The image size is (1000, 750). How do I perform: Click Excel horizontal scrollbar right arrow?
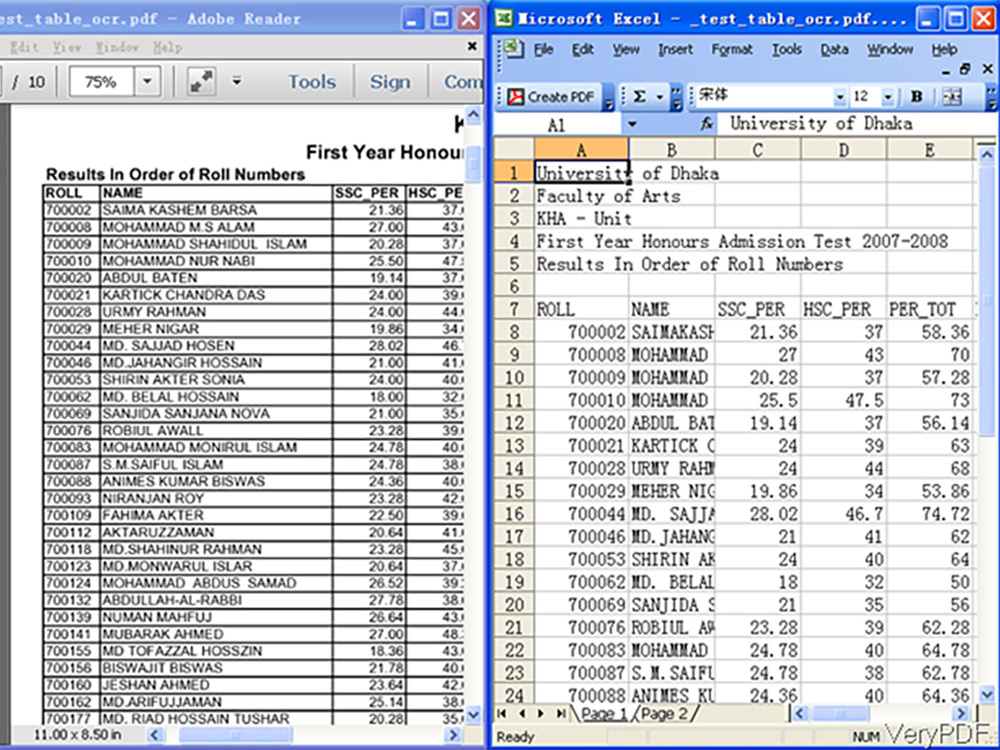pyautogui.click(x=961, y=714)
